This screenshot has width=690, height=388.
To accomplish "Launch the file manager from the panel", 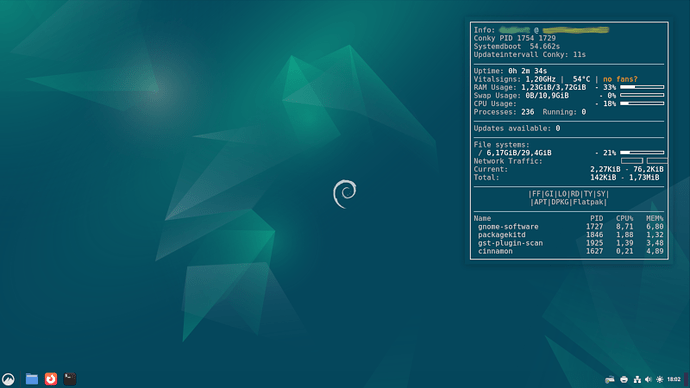I will pos(32,379).
